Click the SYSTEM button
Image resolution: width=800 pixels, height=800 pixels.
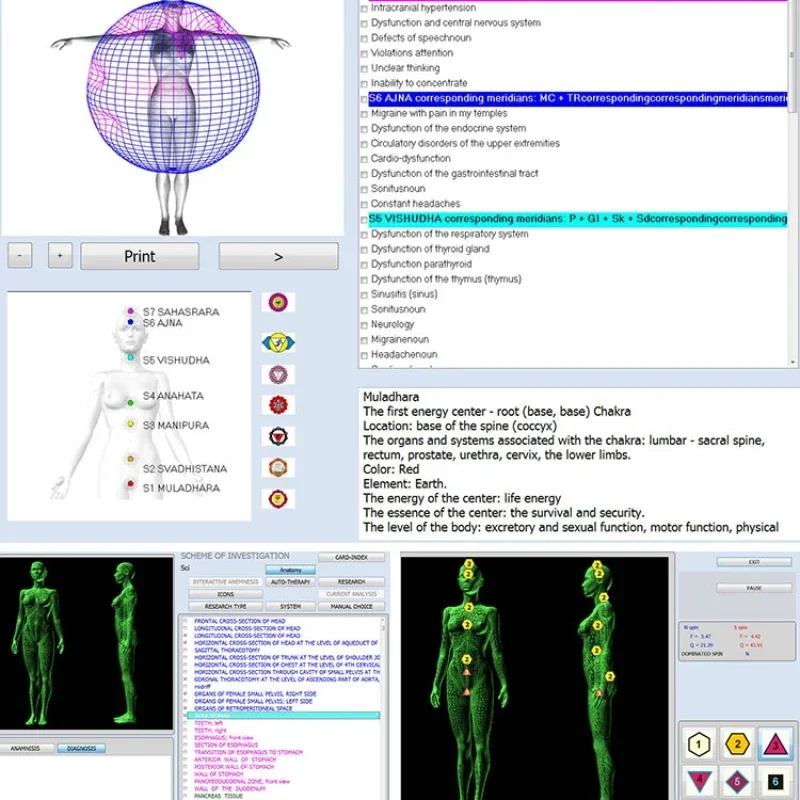(x=290, y=607)
